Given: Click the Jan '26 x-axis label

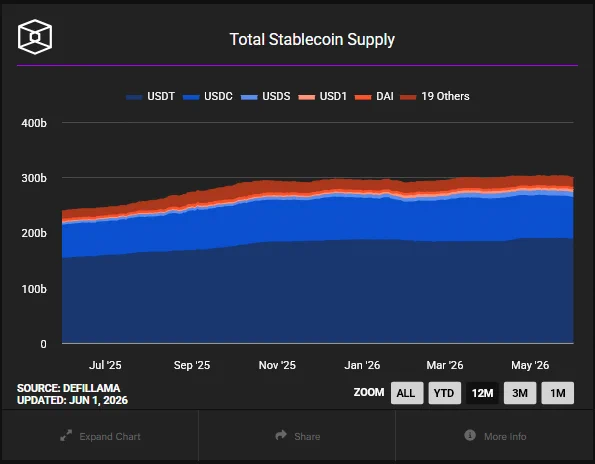Looking at the screenshot, I should (362, 365).
